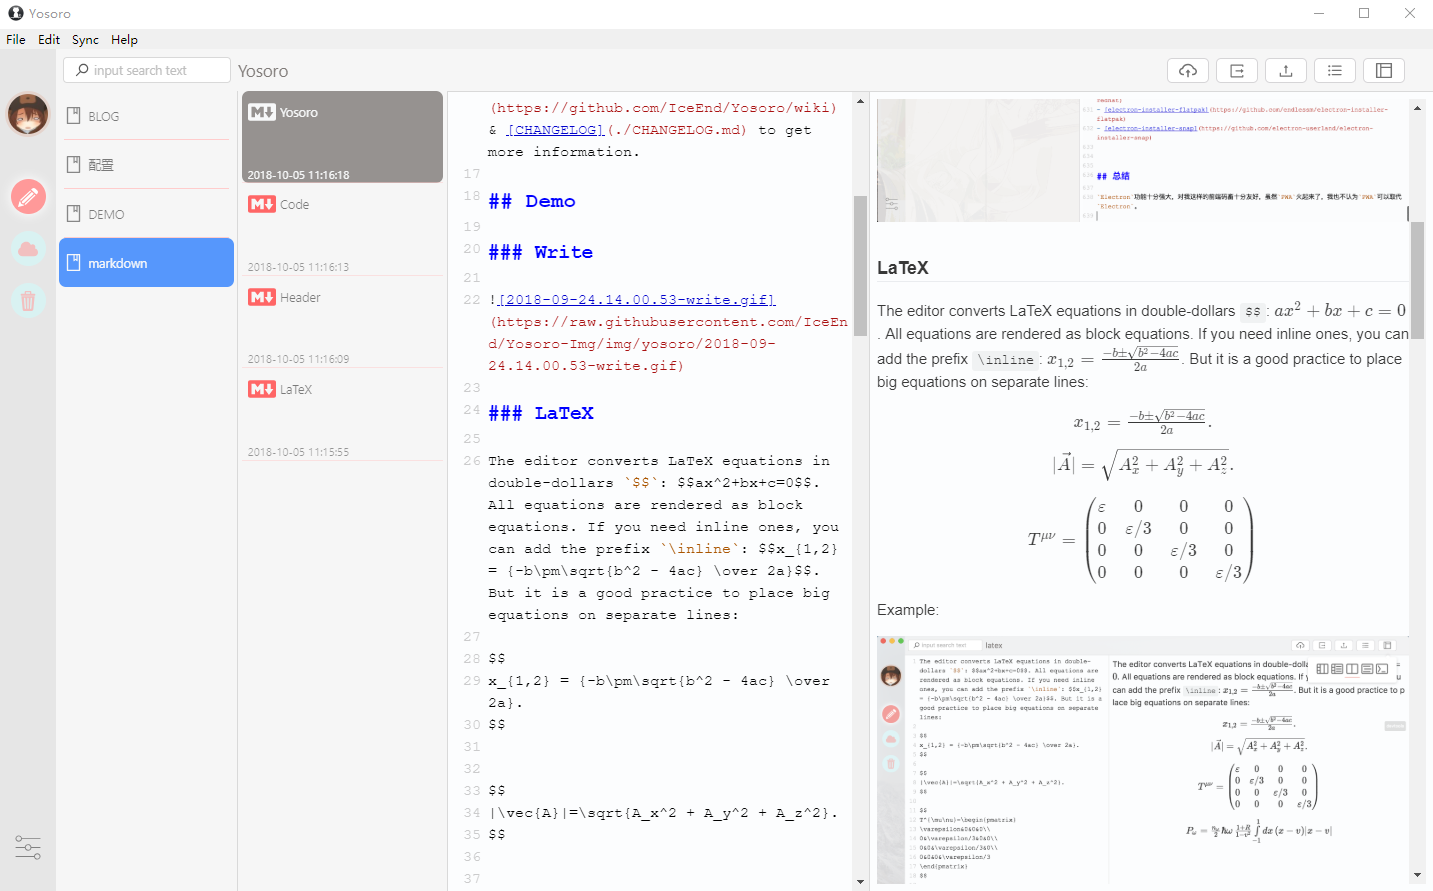This screenshot has height=891, width=1433.
Task: Open the settings sliders icon
Action: tap(28, 848)
